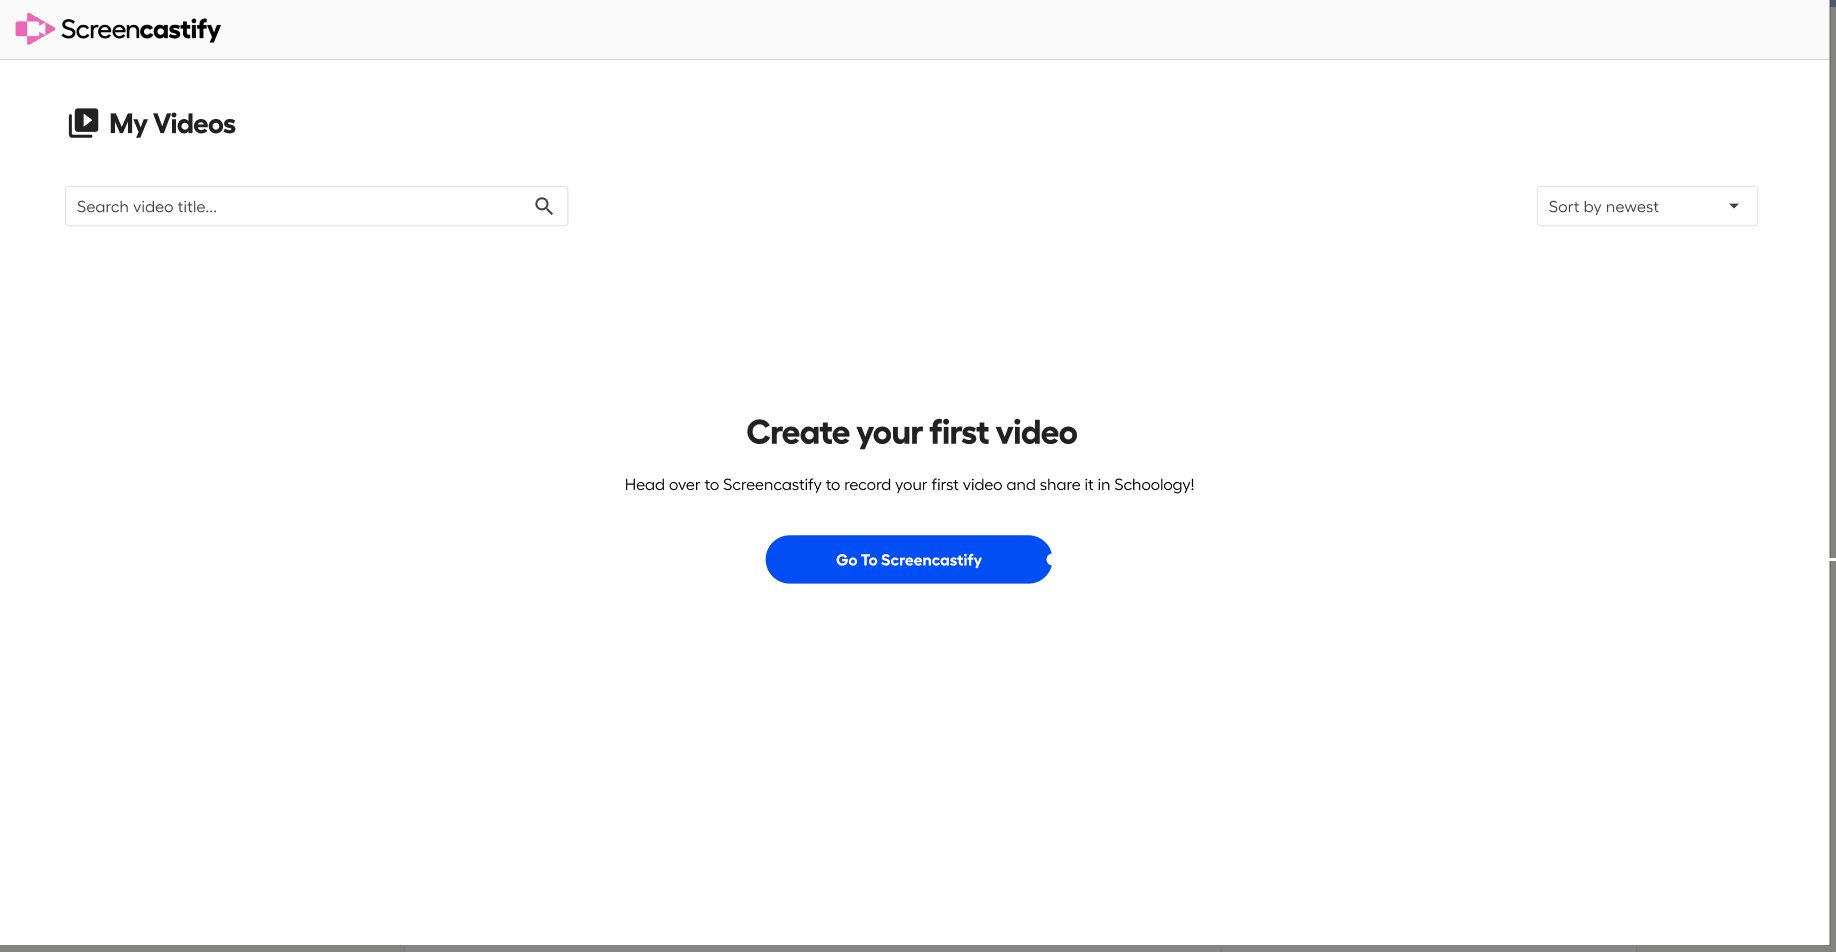Click the pink arrow portion of the logo
The width and height of the screenshot is (1836, 952).
point(42,28)
